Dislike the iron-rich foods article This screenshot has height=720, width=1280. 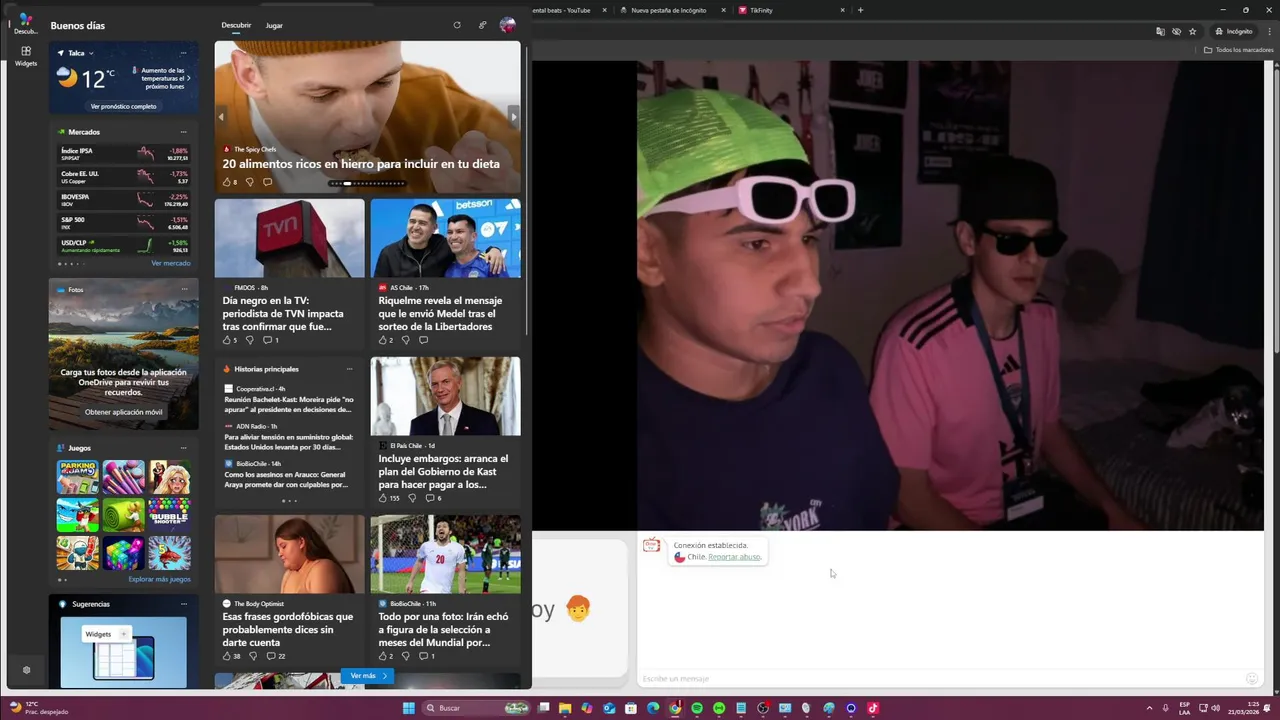click(249, 182)
